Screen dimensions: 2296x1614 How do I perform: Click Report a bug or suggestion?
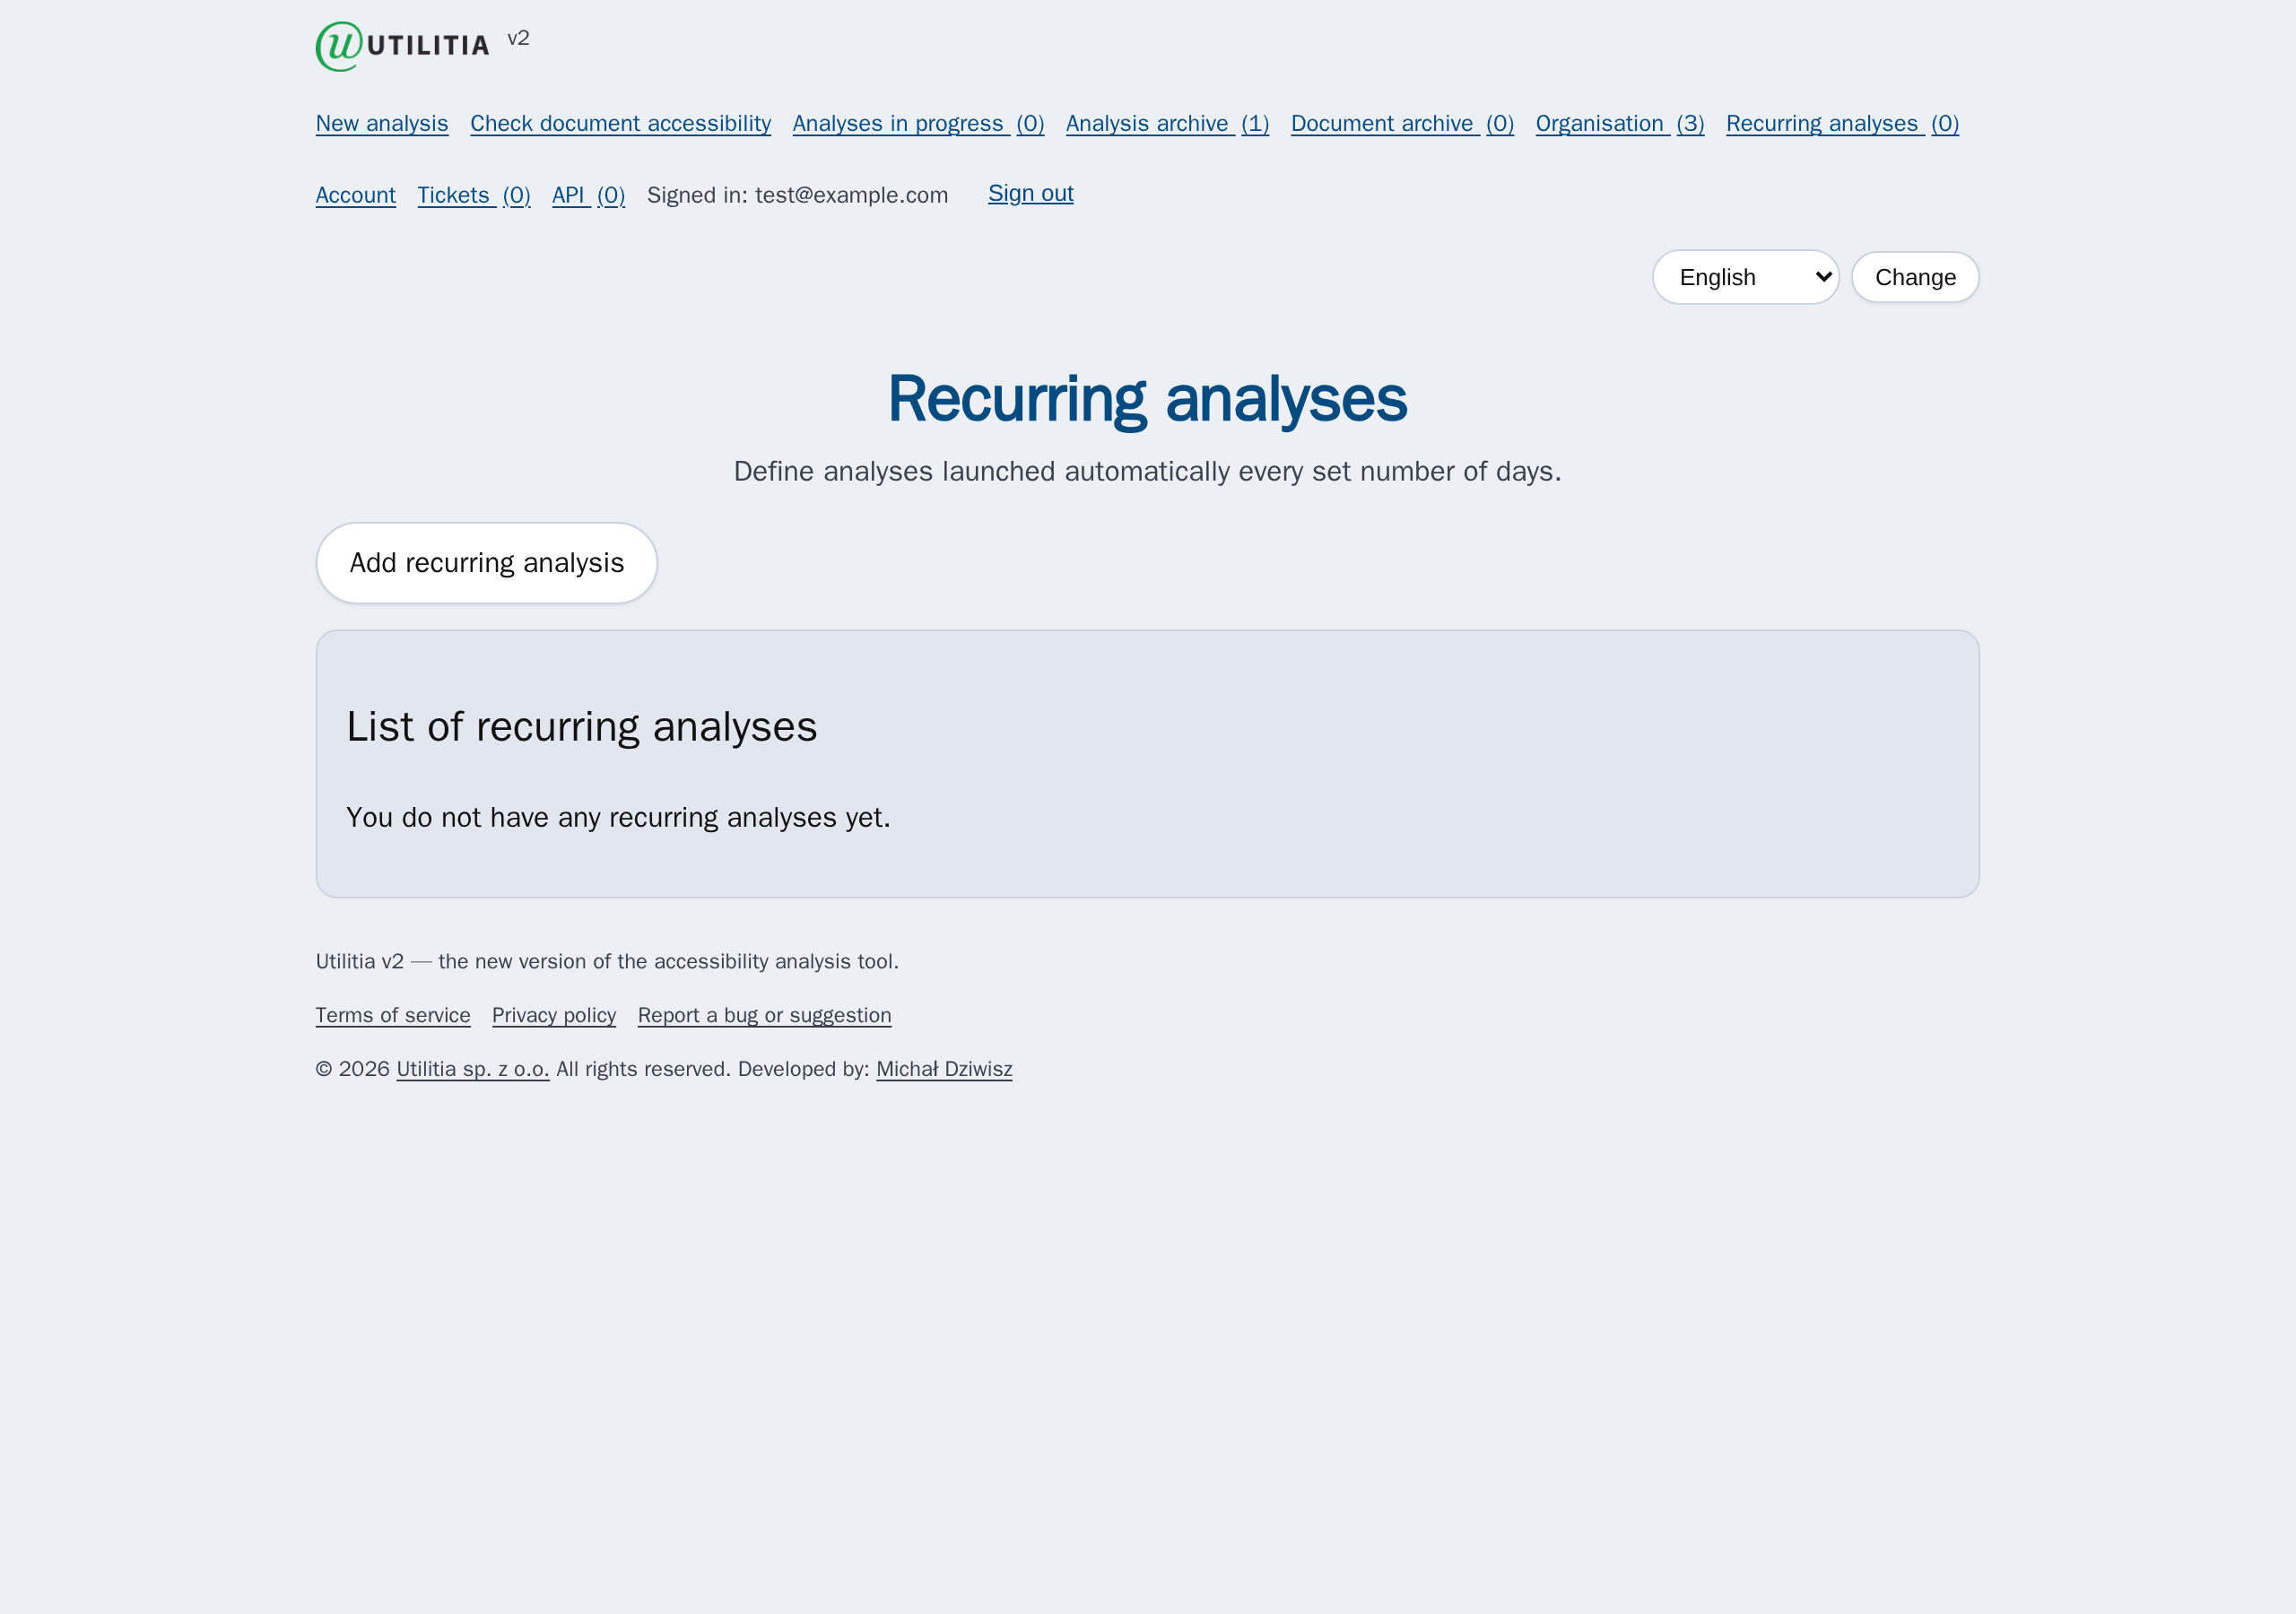(764, 1015)
